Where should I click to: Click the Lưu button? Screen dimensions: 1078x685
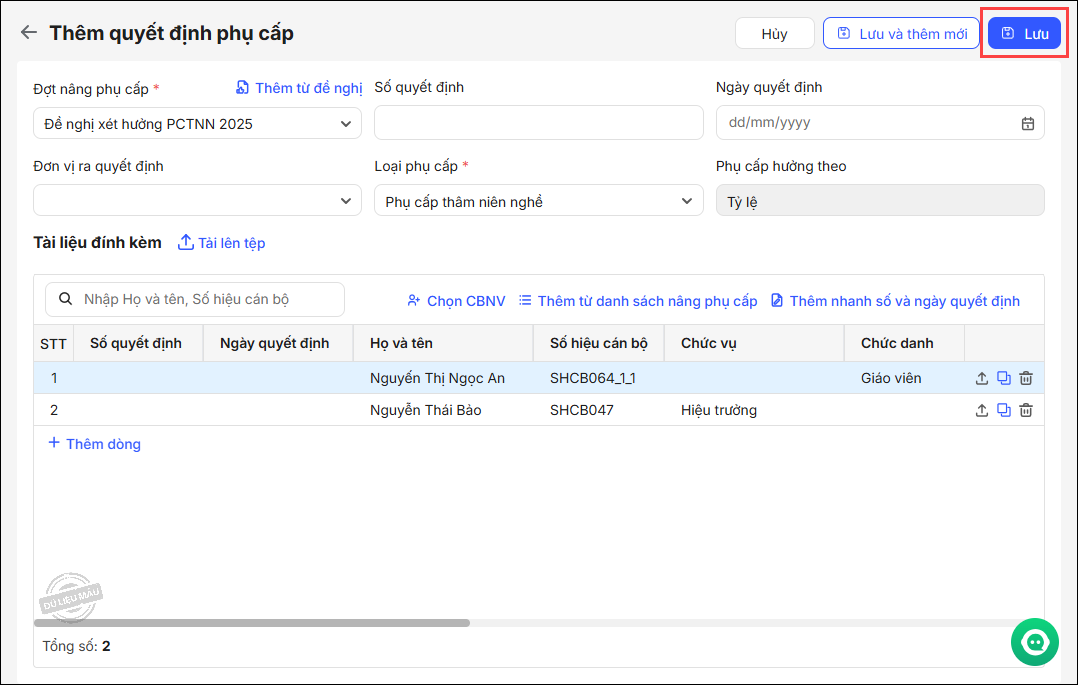(x=1024, y=33)
